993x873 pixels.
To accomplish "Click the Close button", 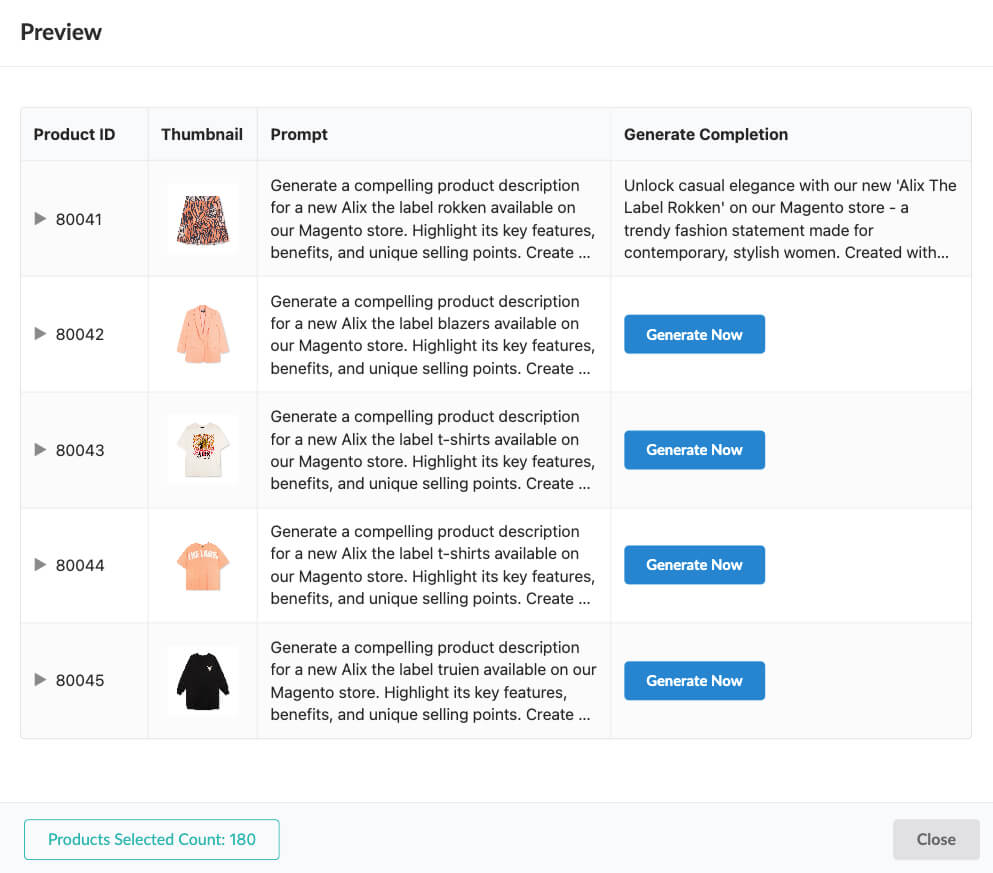I will click(935, 839).
